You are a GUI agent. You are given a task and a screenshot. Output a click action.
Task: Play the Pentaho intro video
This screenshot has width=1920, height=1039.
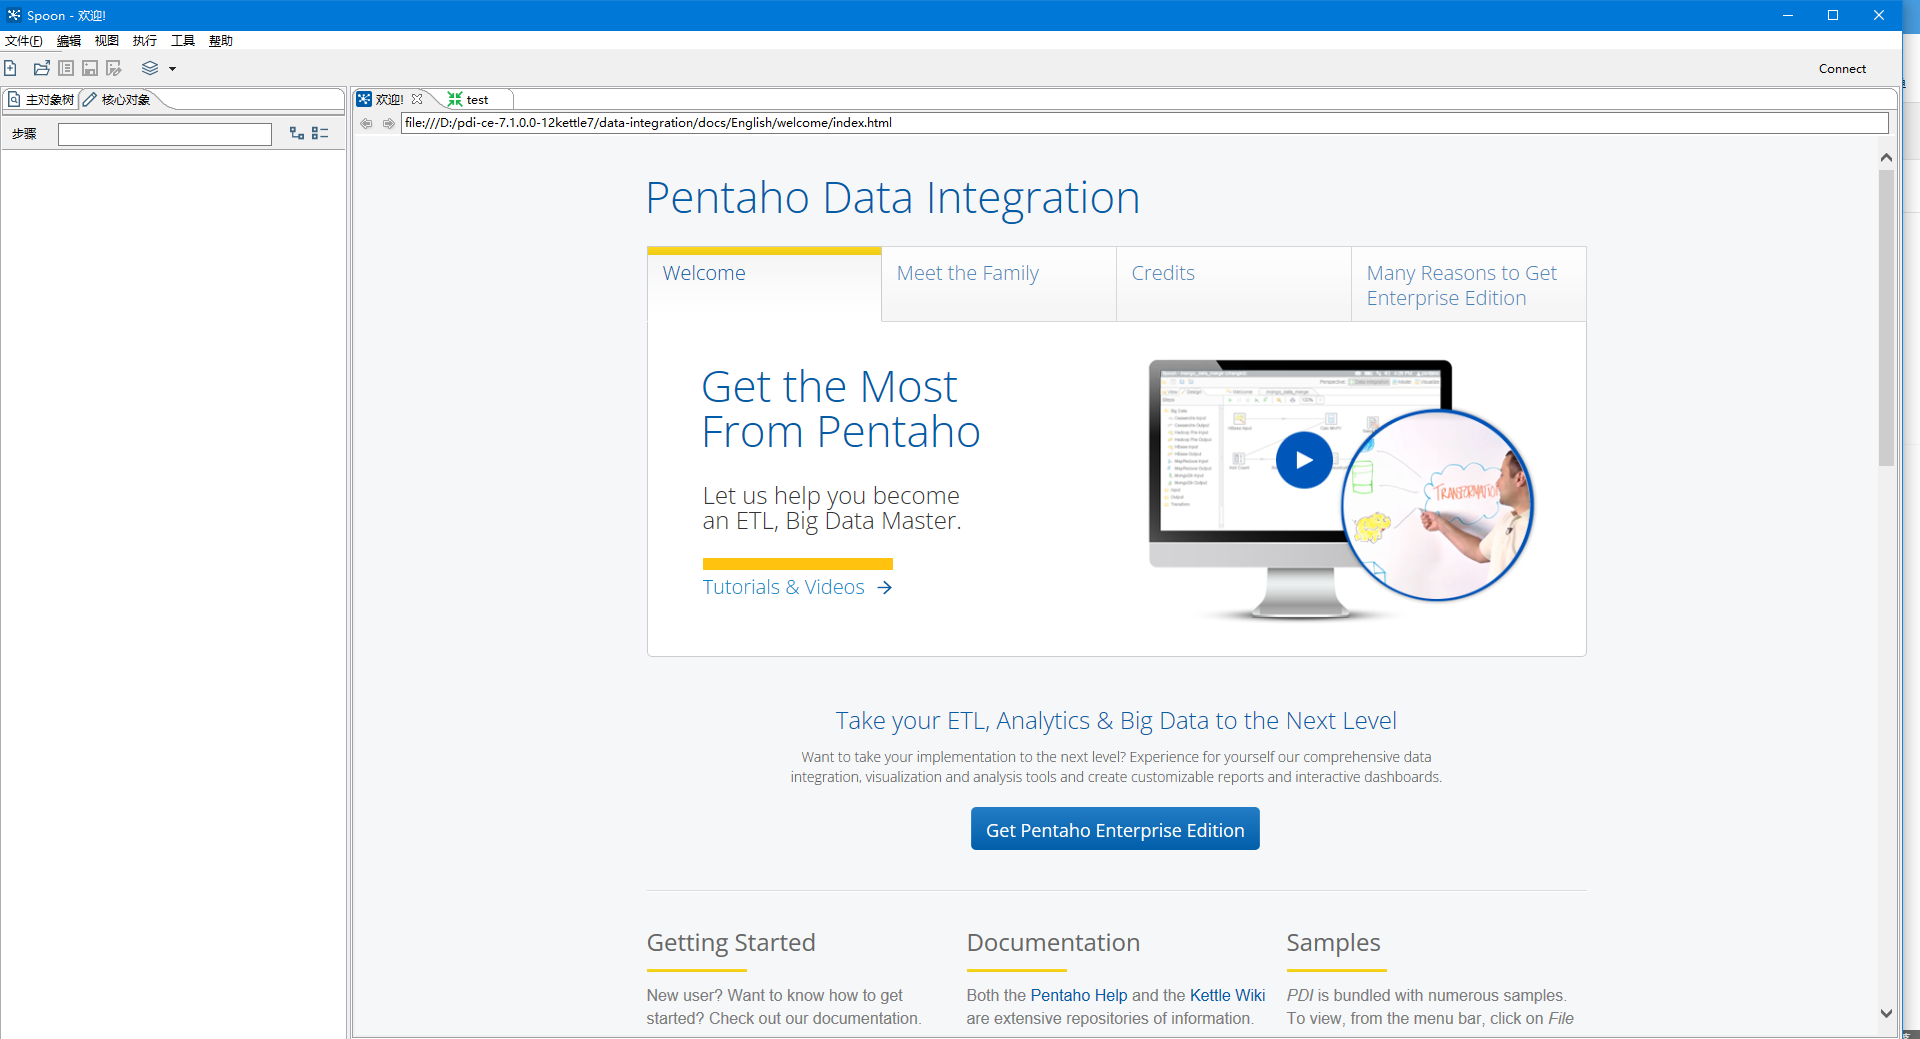pyautogui.click(x=1304, y=460)
